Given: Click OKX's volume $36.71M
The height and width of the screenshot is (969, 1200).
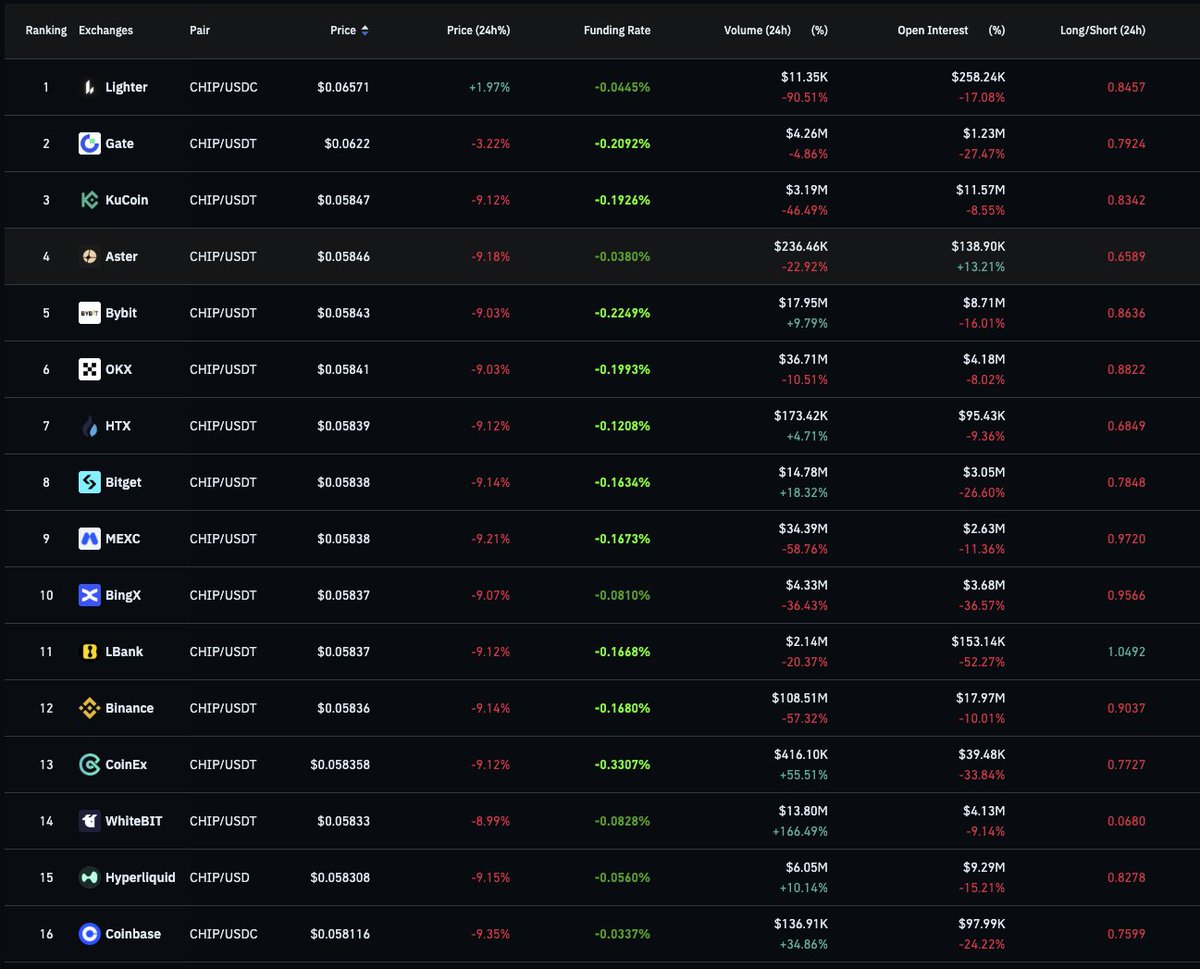Looking at the screenshot, I should pos(804,359).
